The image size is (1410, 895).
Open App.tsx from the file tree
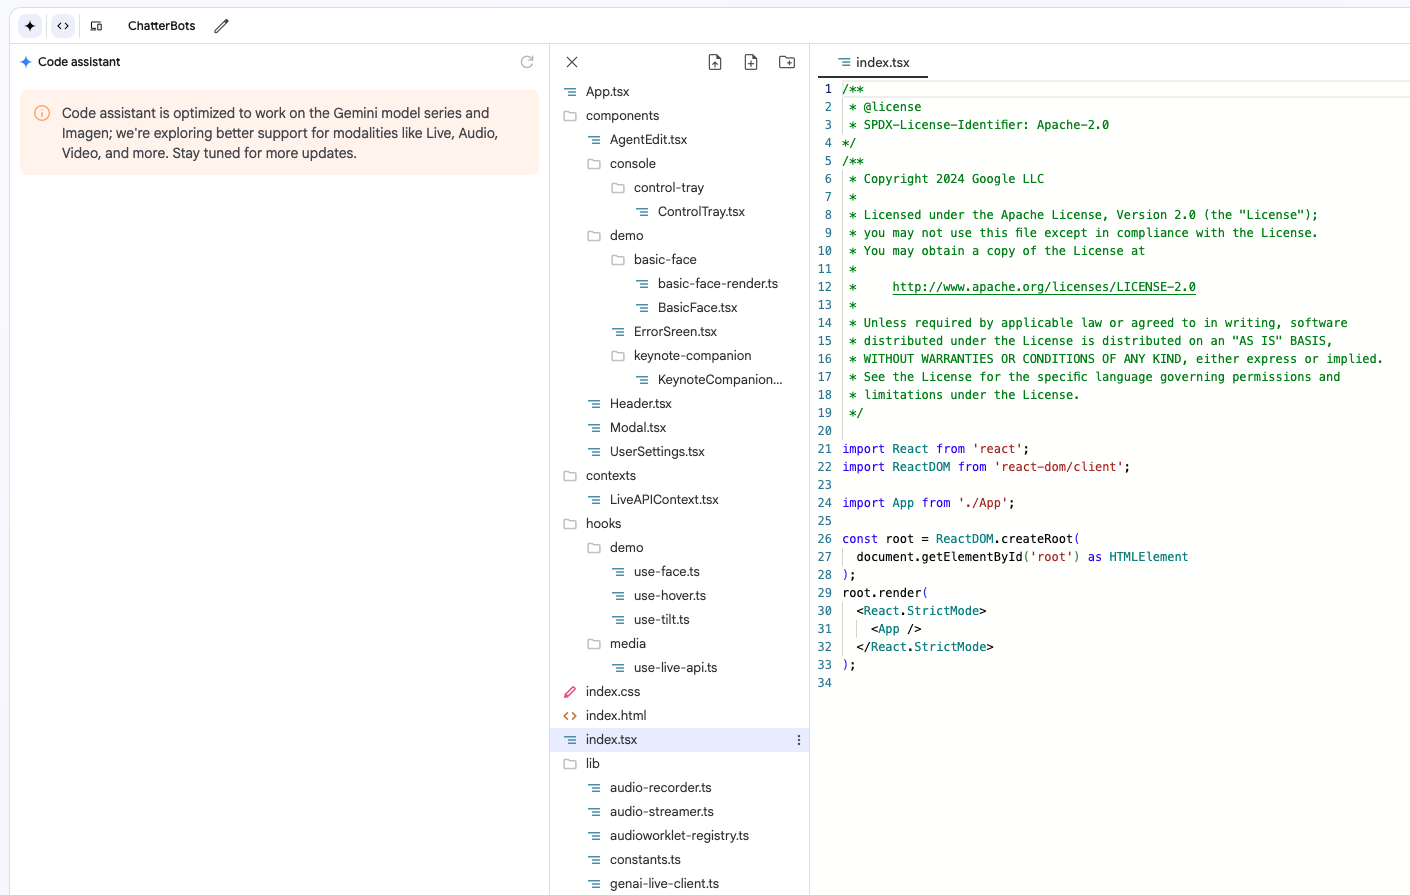(607, 92)
